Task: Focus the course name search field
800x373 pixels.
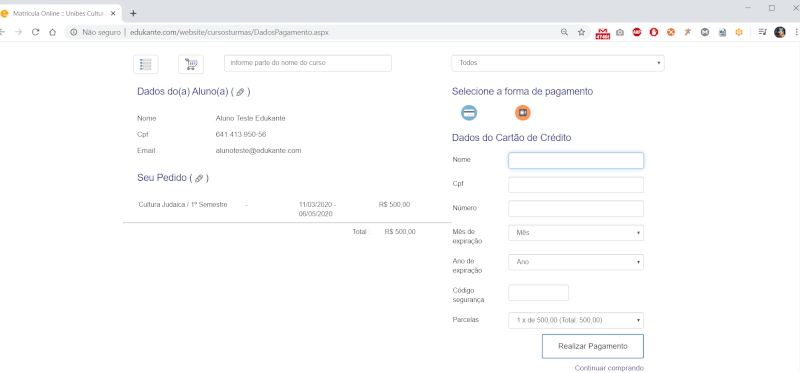Action: (x=308, y=63)
